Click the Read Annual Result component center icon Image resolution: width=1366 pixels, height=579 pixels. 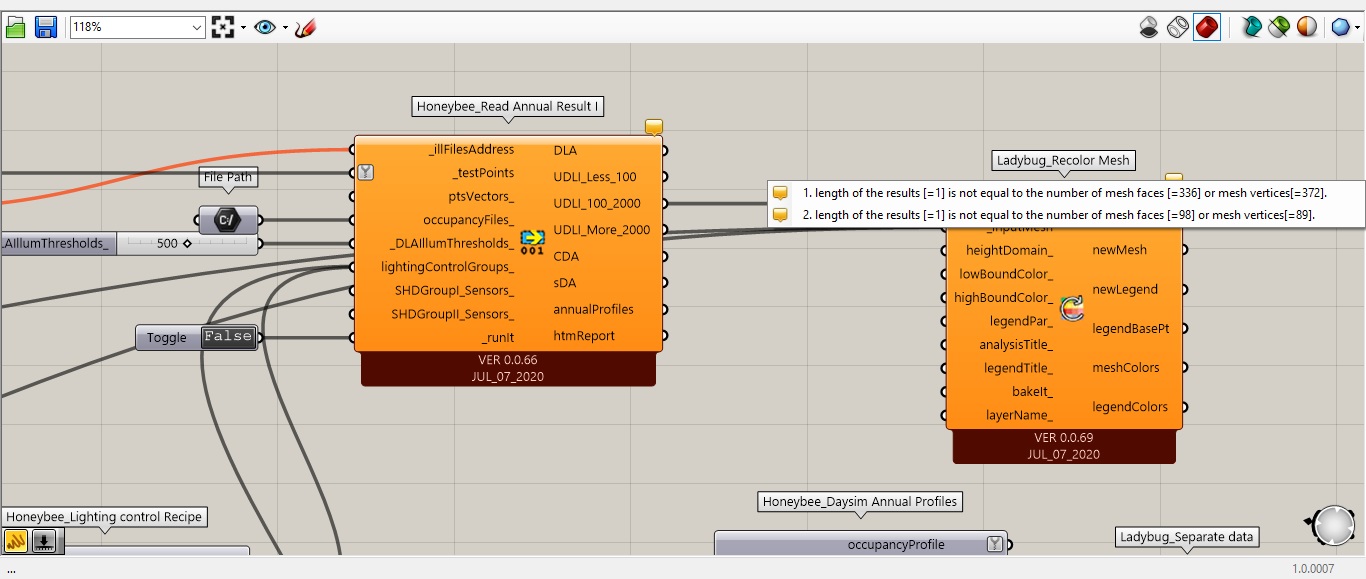[533, 242]
